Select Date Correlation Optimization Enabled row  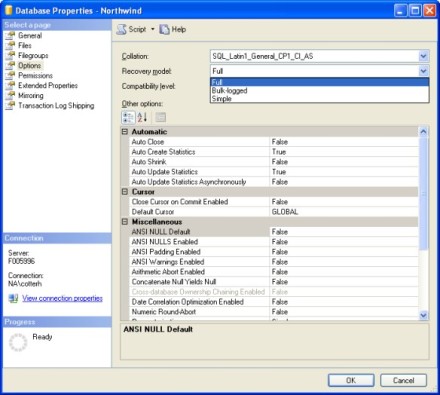tap(274, 302)
